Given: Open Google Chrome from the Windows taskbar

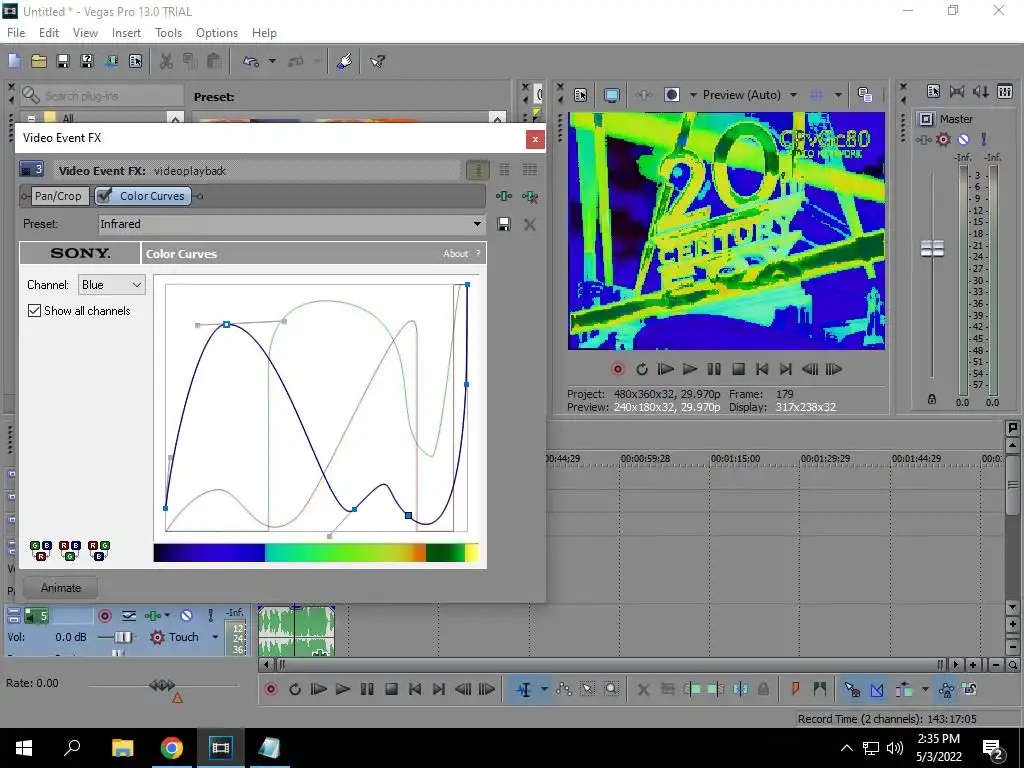Looking at the screenshot, I should 172,747.
